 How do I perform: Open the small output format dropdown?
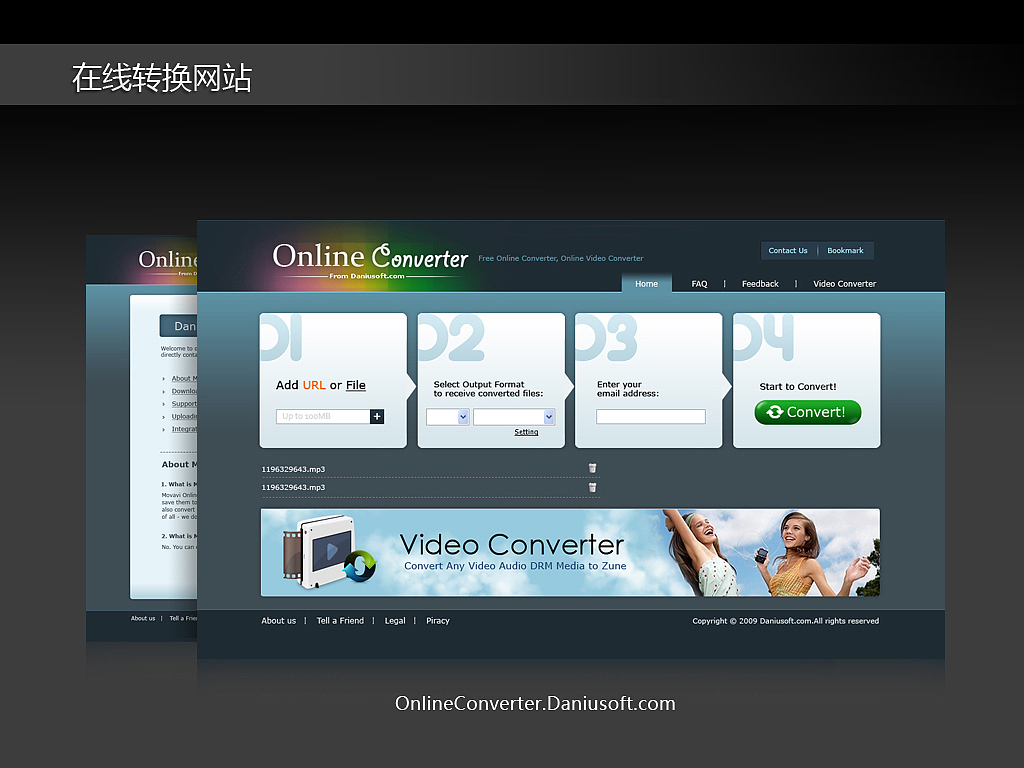[447, 417]
